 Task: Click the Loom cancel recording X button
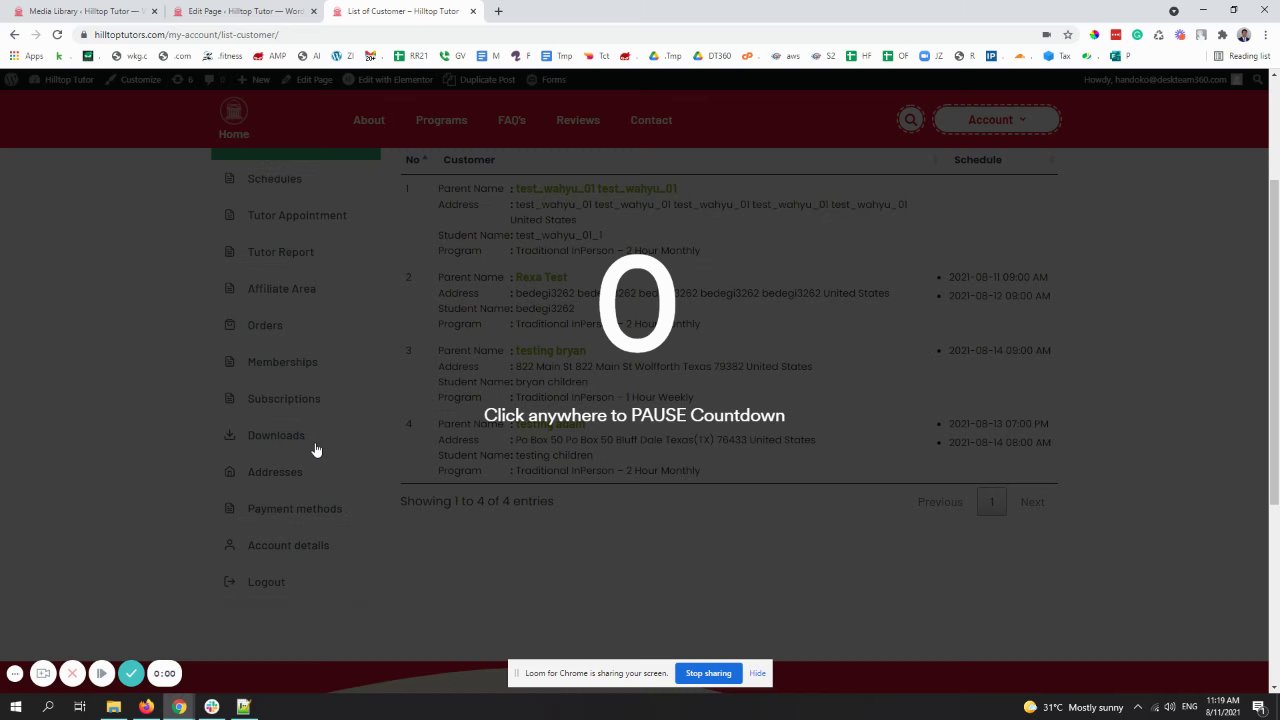pyautogui.click(x=72, y=674)
